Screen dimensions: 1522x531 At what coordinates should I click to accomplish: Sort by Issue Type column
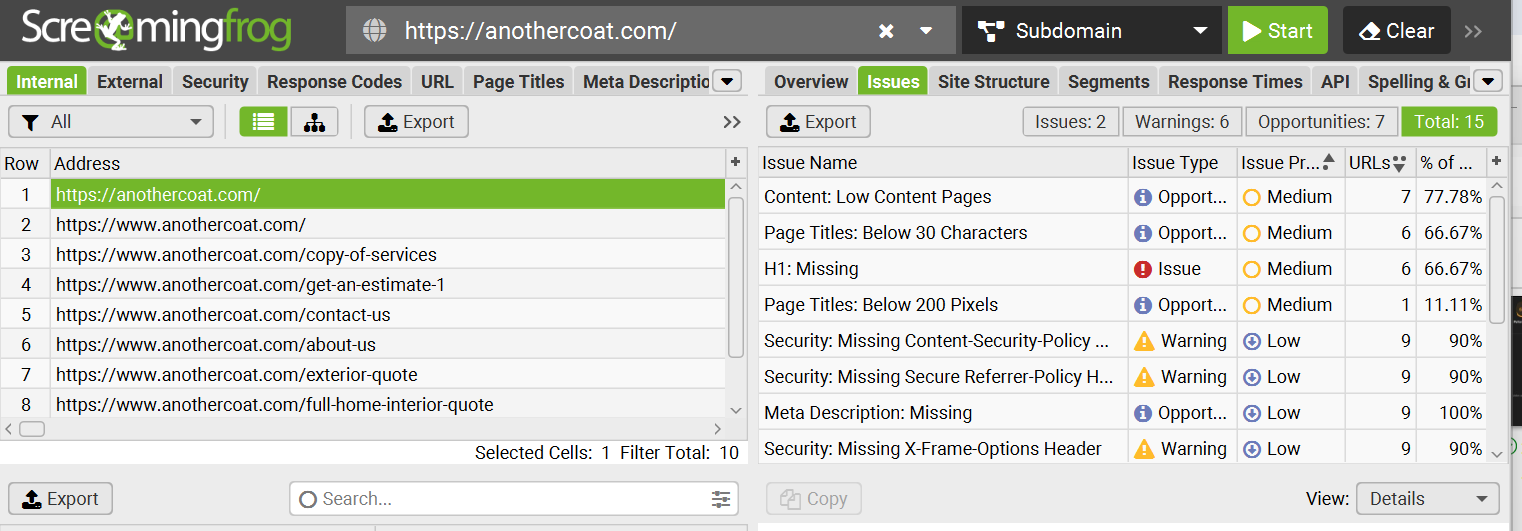1183,163
